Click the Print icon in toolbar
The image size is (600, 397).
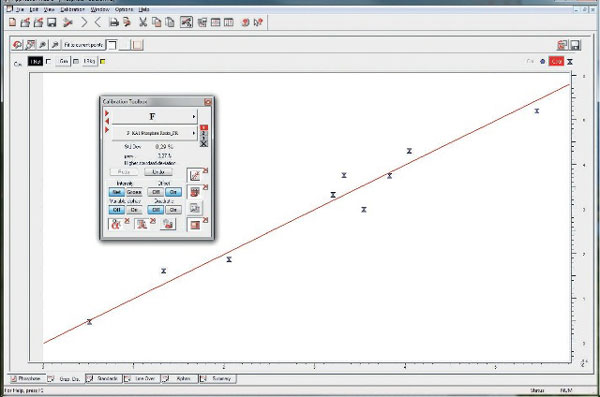point(114,22)
